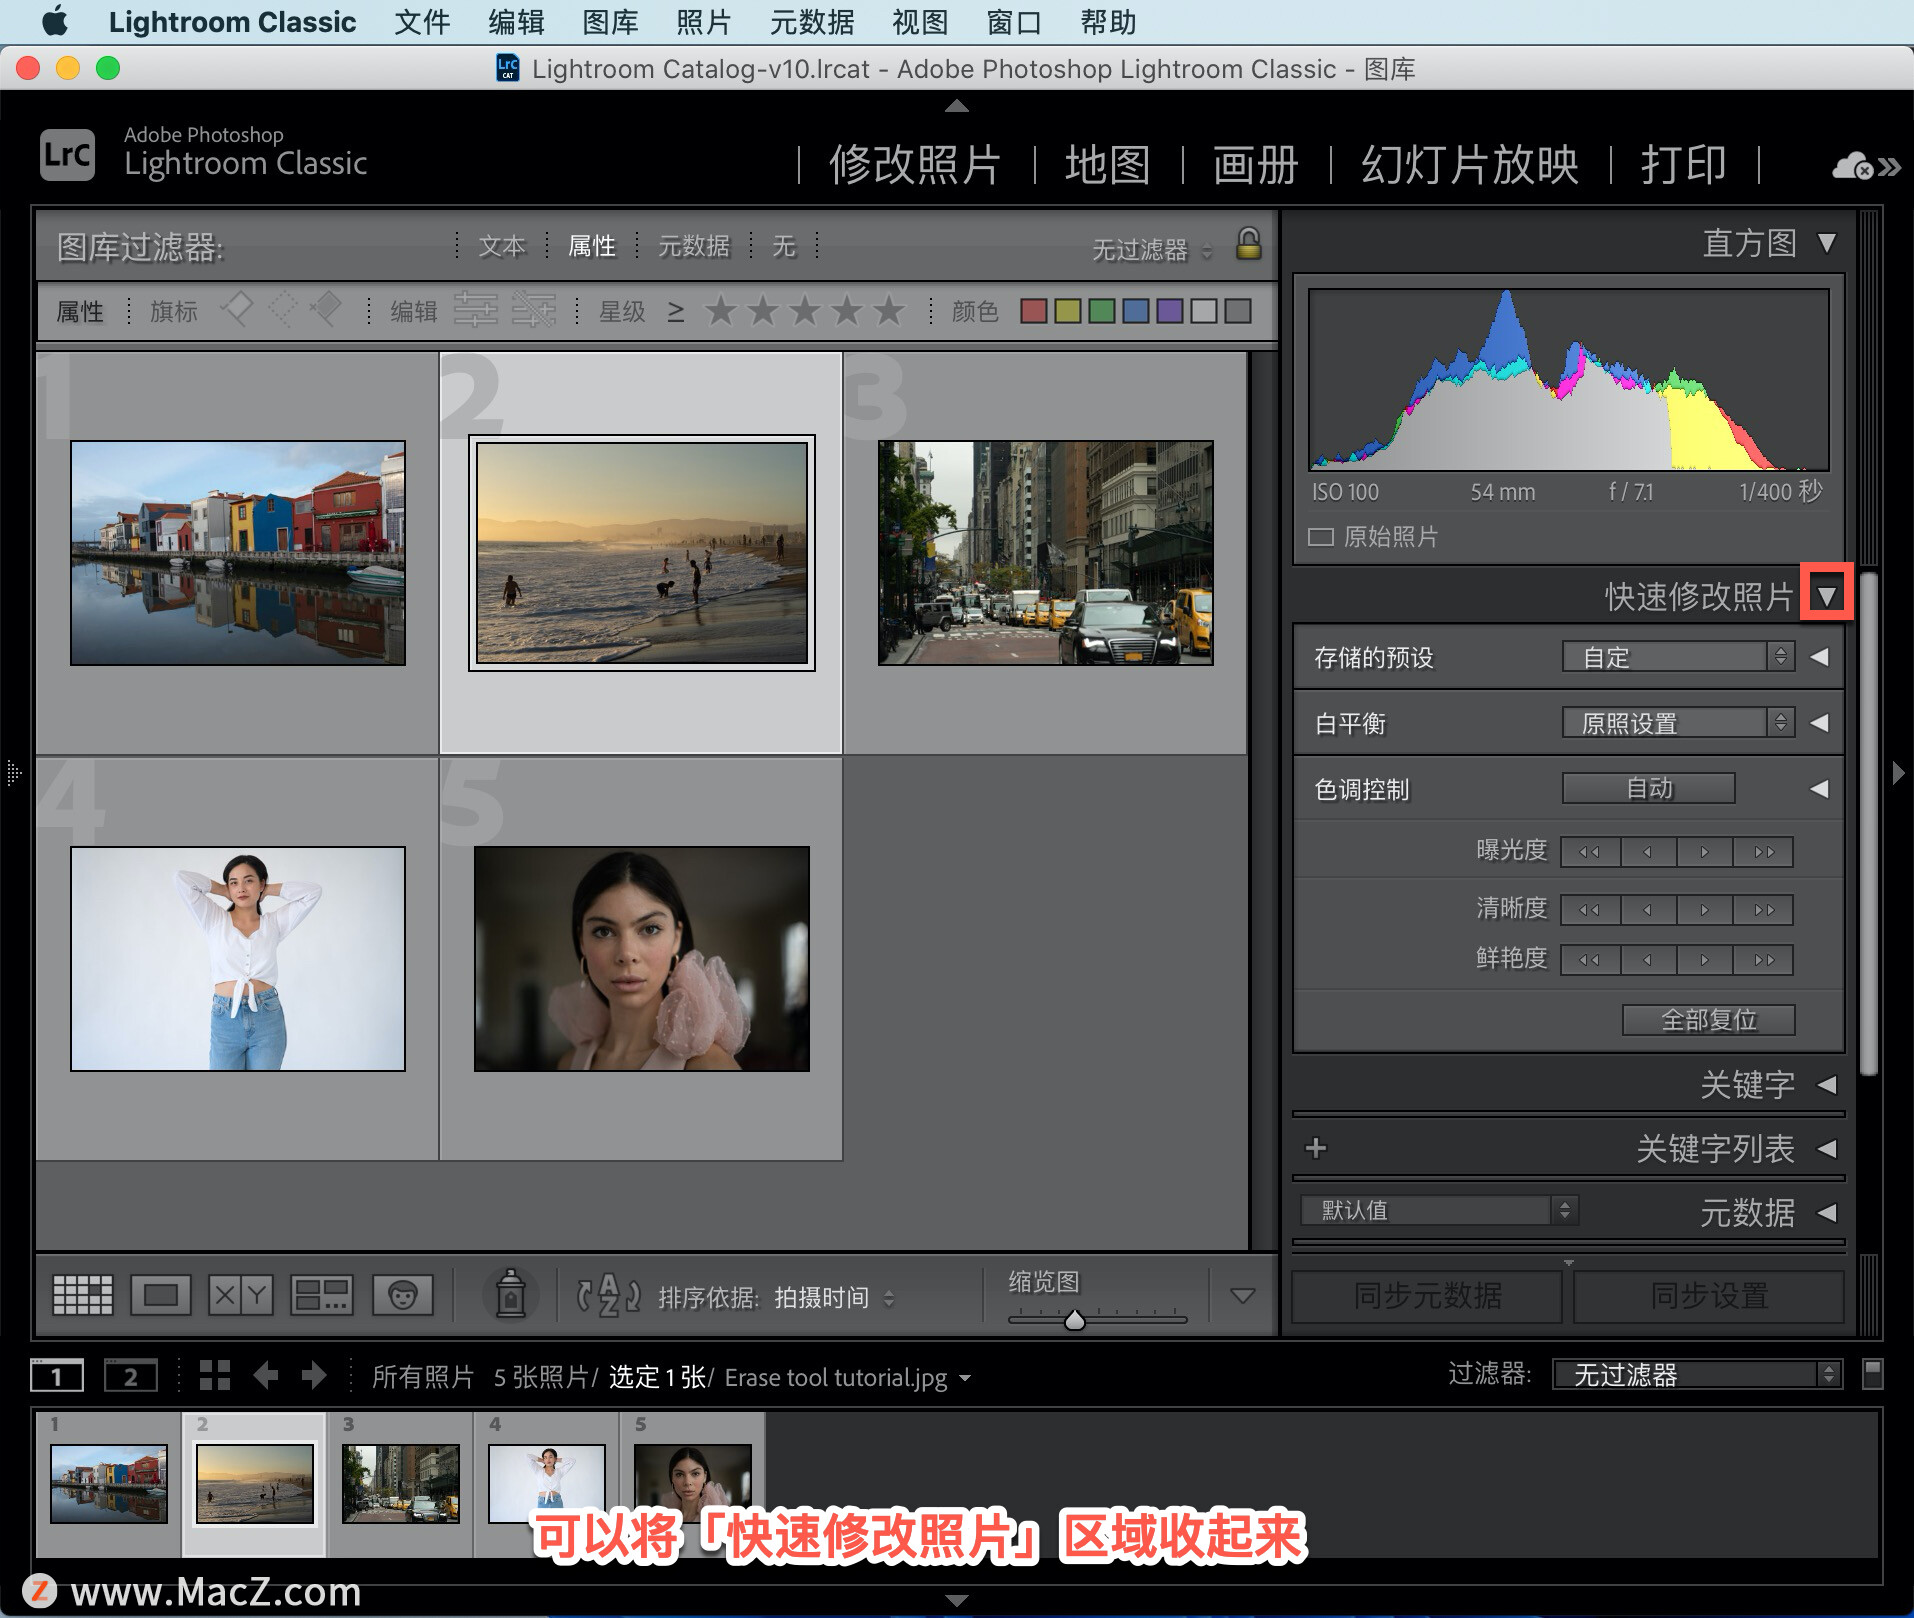Open Compare view (X|Y) icon
This screenshot has width=1914, height=1618.
(x=241, y=1295)
